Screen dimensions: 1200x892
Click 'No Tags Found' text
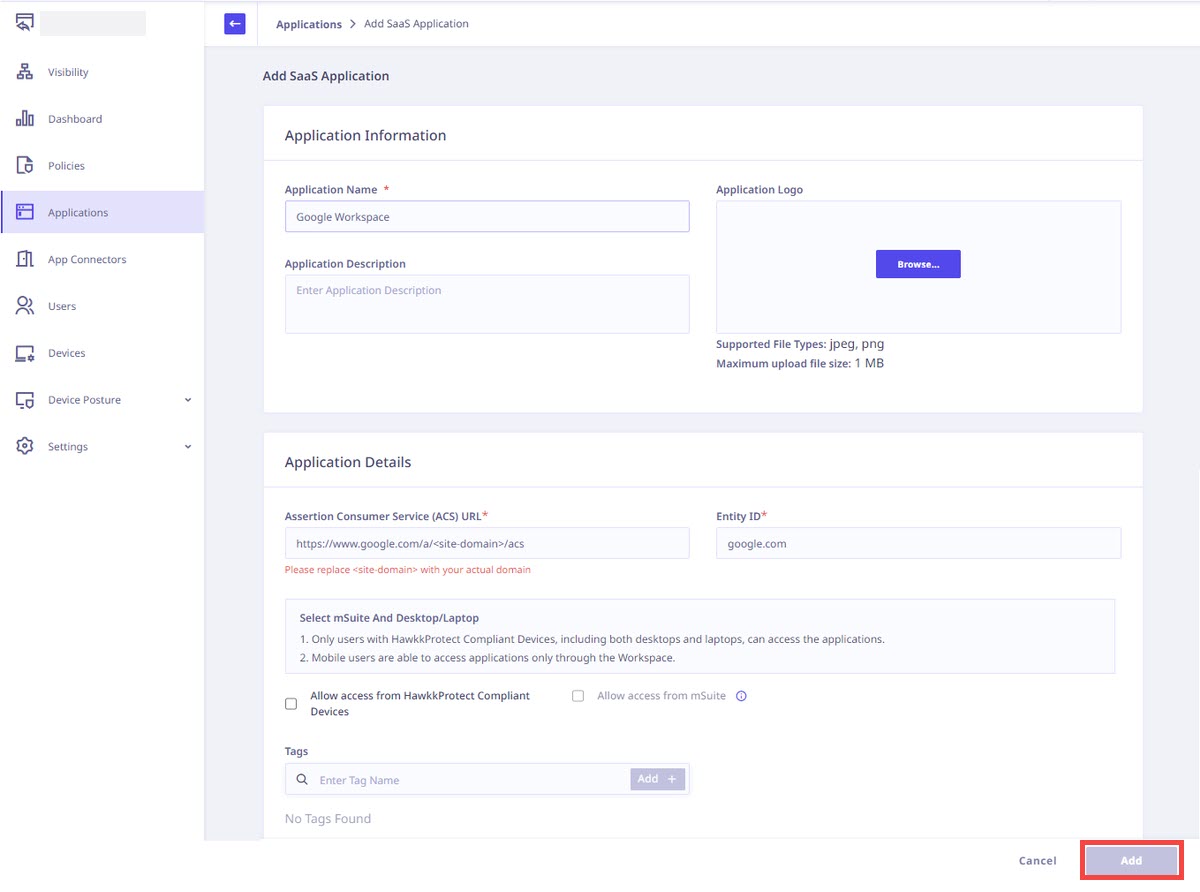pyautogui.click(x=328, y=819)
